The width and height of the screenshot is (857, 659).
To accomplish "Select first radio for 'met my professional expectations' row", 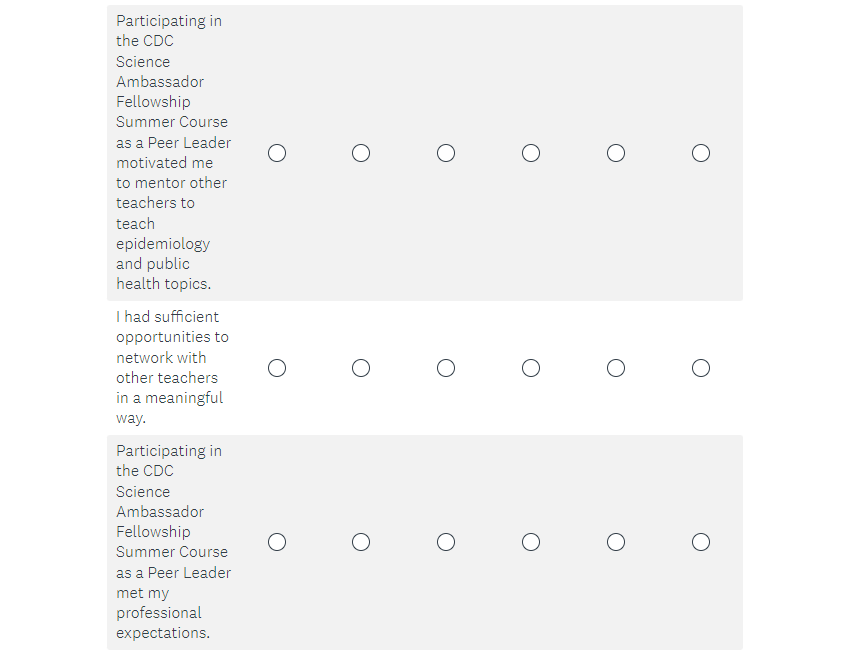I will coord(277,542).
